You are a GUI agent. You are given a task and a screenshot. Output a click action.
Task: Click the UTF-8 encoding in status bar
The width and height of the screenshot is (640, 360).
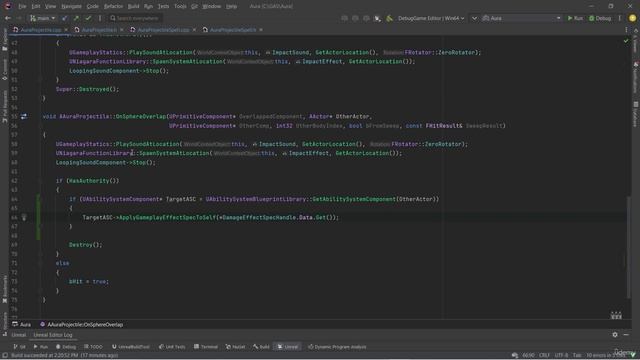pyautogui.click(x=561, y=355)
